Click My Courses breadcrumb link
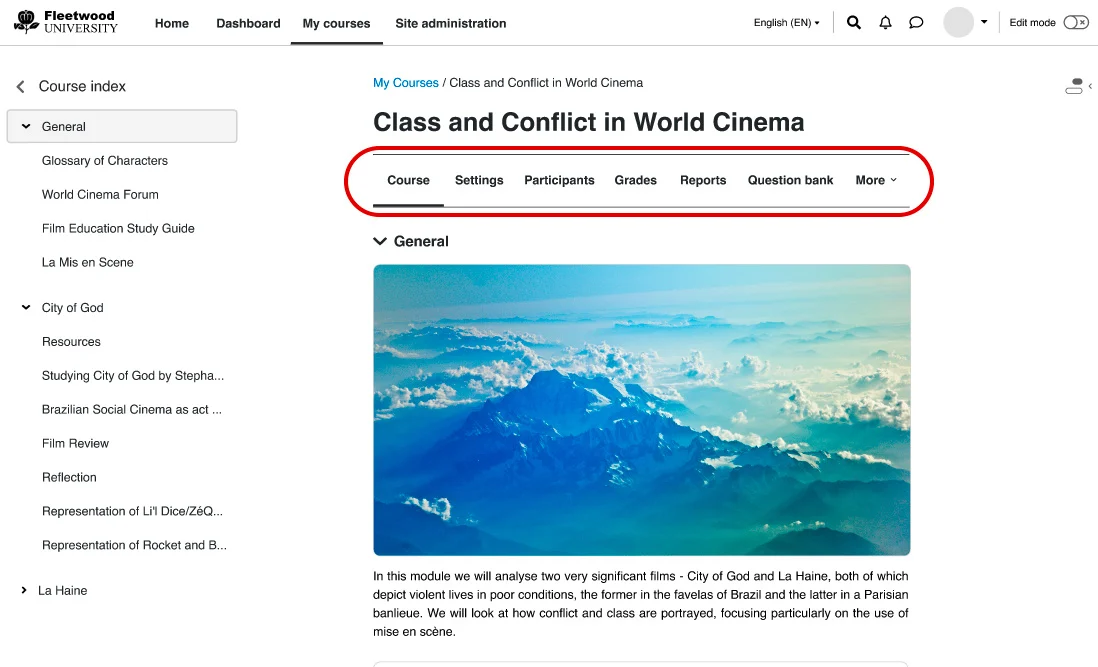The height and width of the screenshot is (667, 1098). (405, 83)
